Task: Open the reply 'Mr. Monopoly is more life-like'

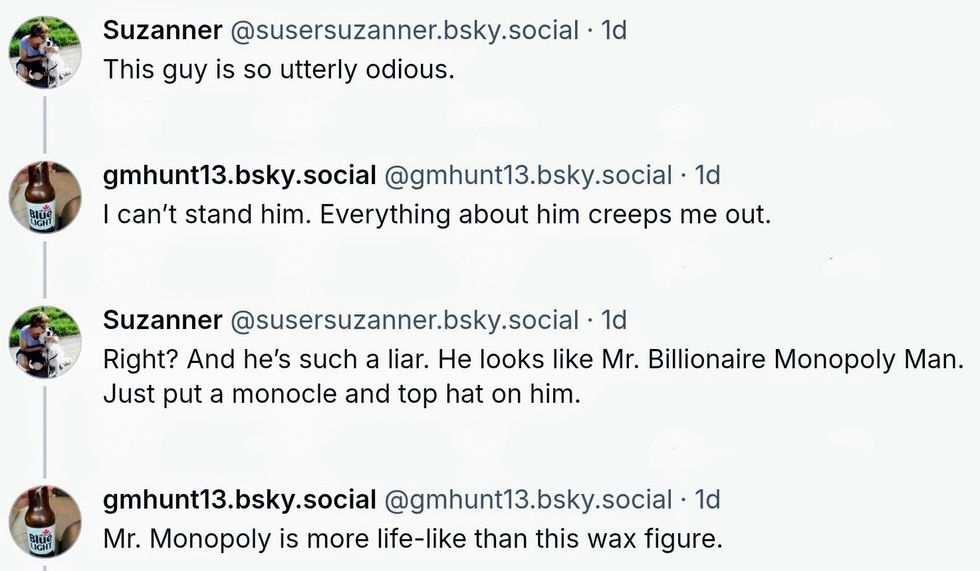Action: click(412, 540)
